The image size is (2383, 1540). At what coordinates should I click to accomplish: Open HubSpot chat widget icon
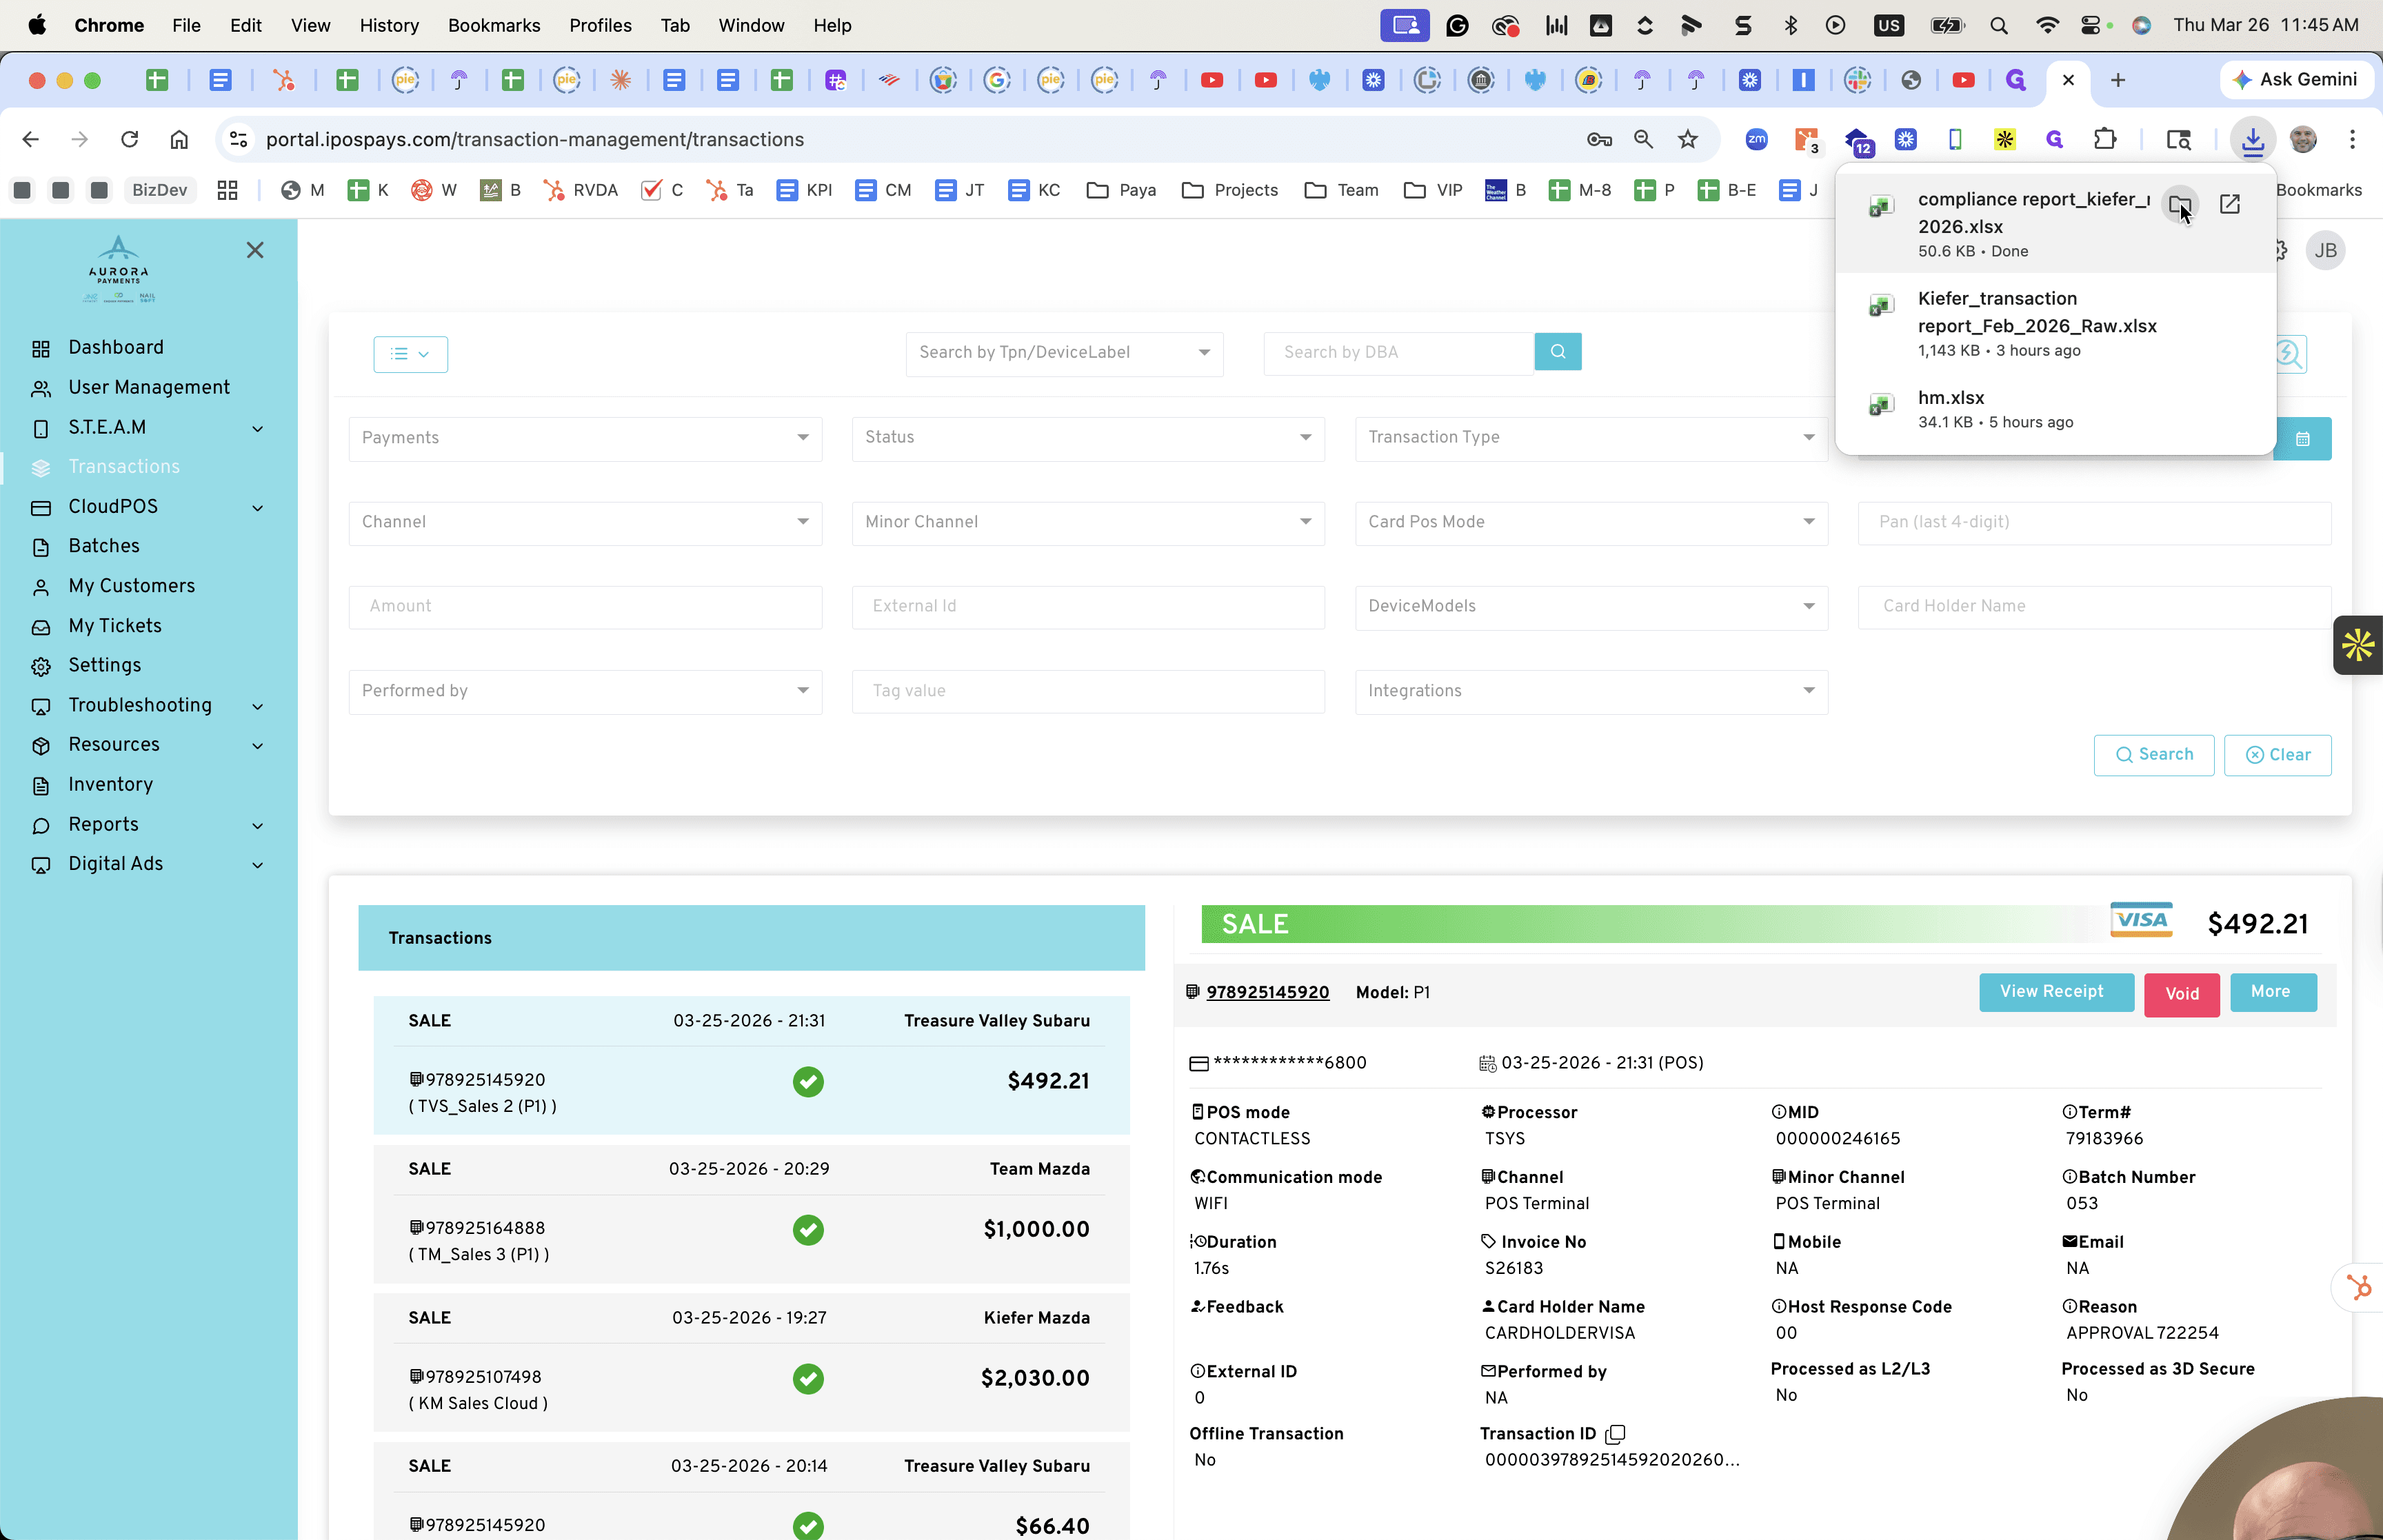point(2359,1287)
